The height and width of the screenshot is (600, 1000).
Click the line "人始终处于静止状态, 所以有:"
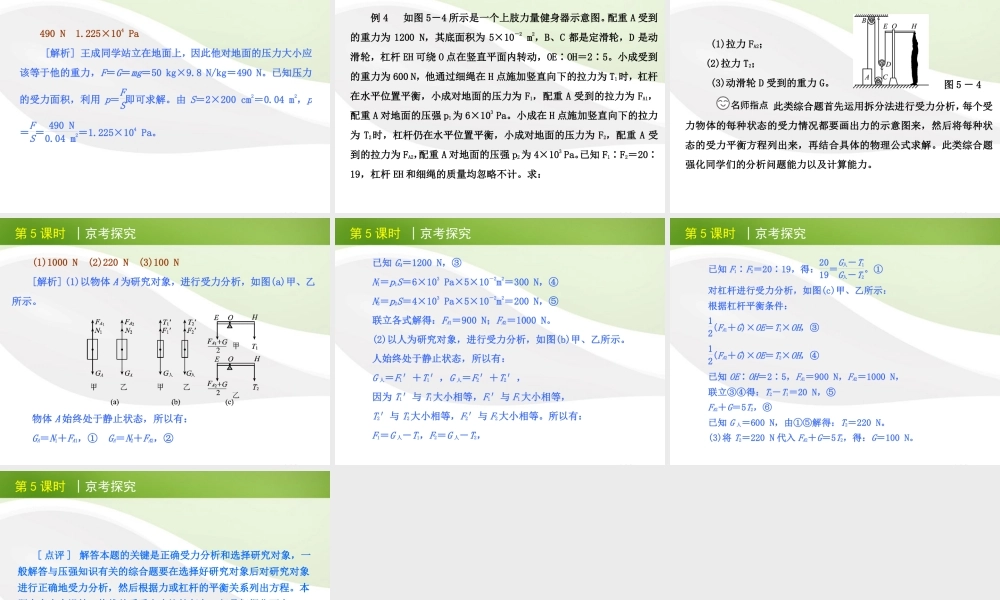click(438, 358)
